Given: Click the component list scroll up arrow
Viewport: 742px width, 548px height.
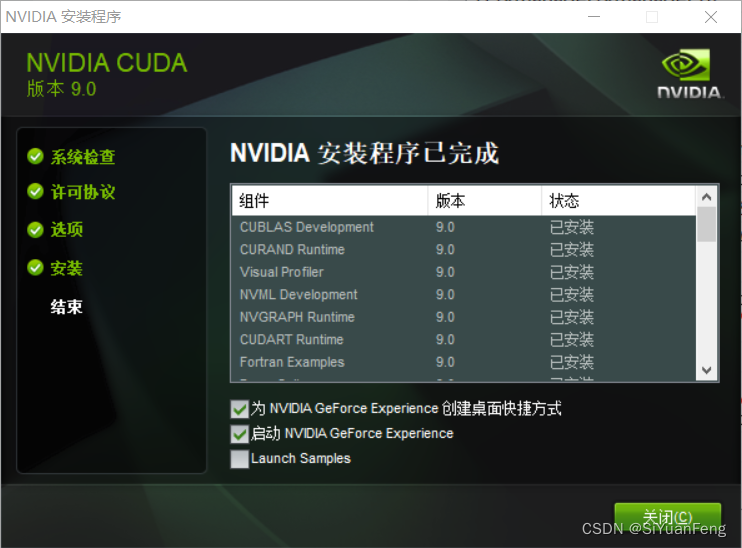Looking at the screenshot, I should [x=707, y=197].
